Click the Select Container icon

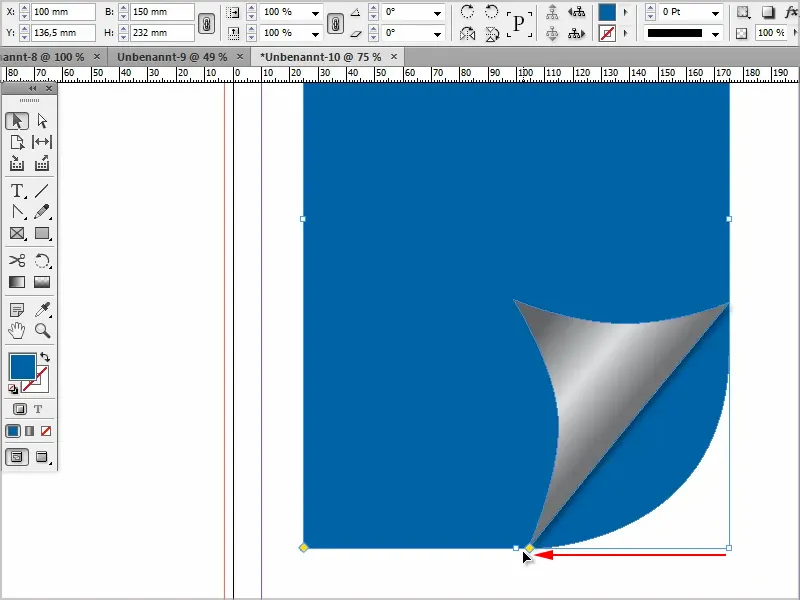pyautogui.click(x=552, y=12)
